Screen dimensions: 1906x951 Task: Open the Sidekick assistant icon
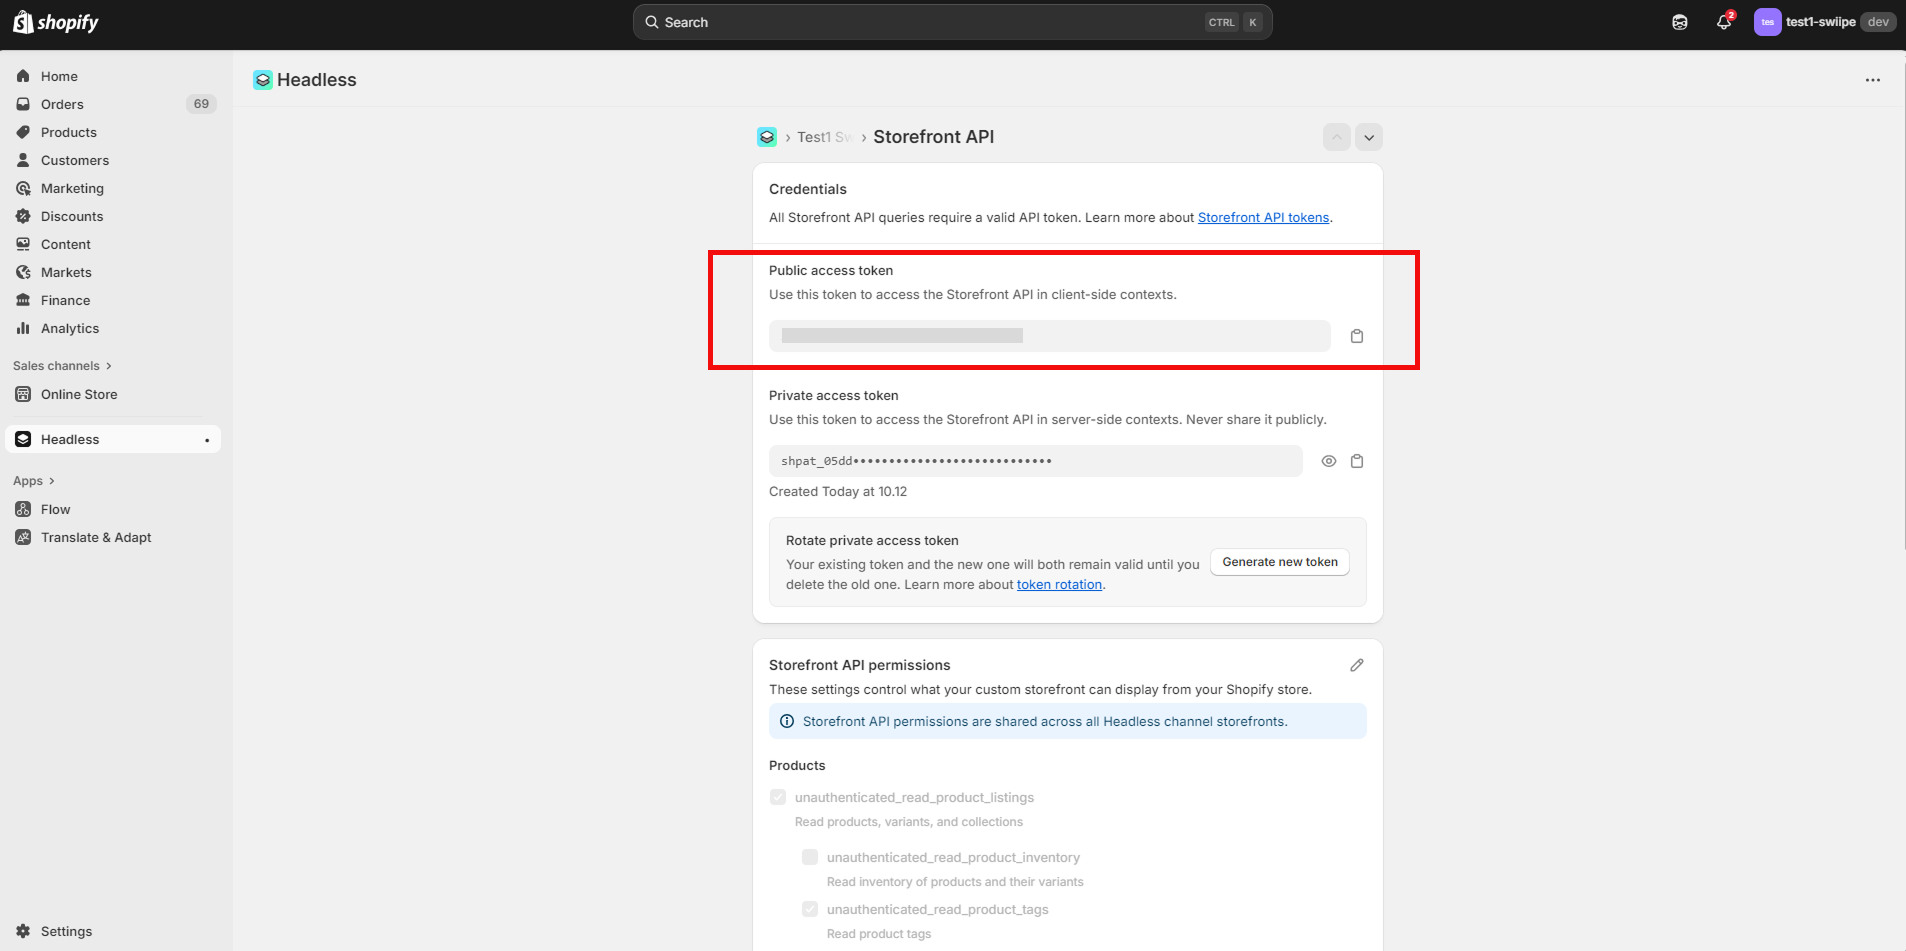coord(1680,22)
